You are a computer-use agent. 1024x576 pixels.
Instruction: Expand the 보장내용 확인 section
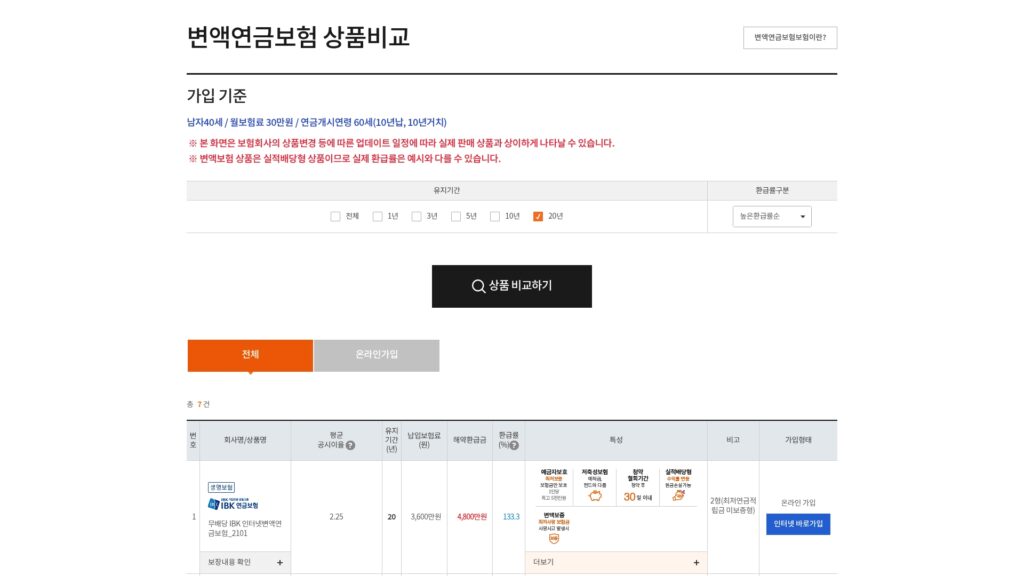(x=245, y=563)
